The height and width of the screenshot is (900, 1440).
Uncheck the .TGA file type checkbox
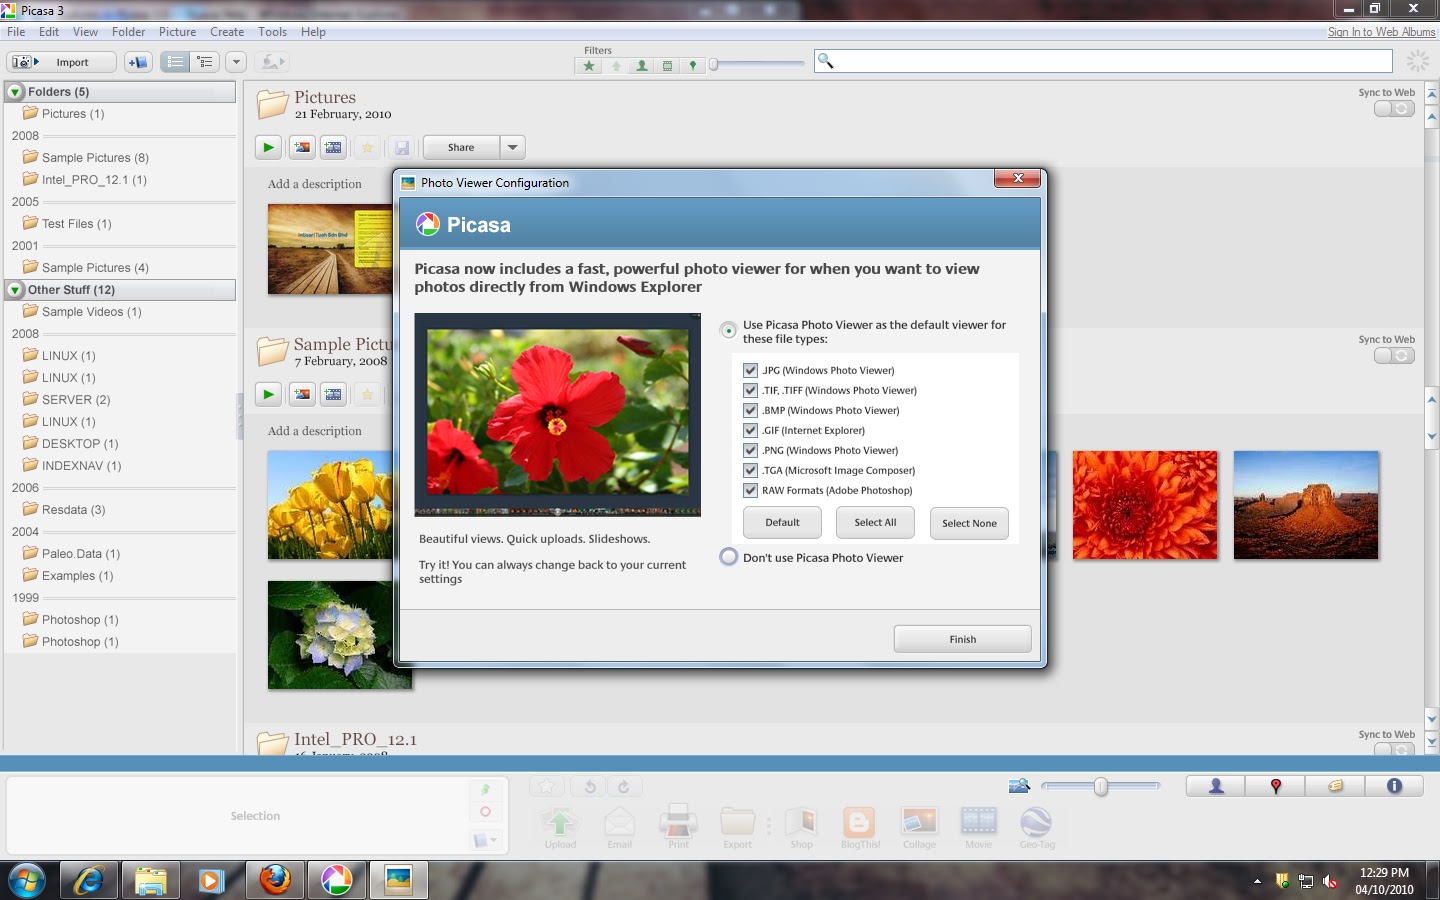(750, 470)
